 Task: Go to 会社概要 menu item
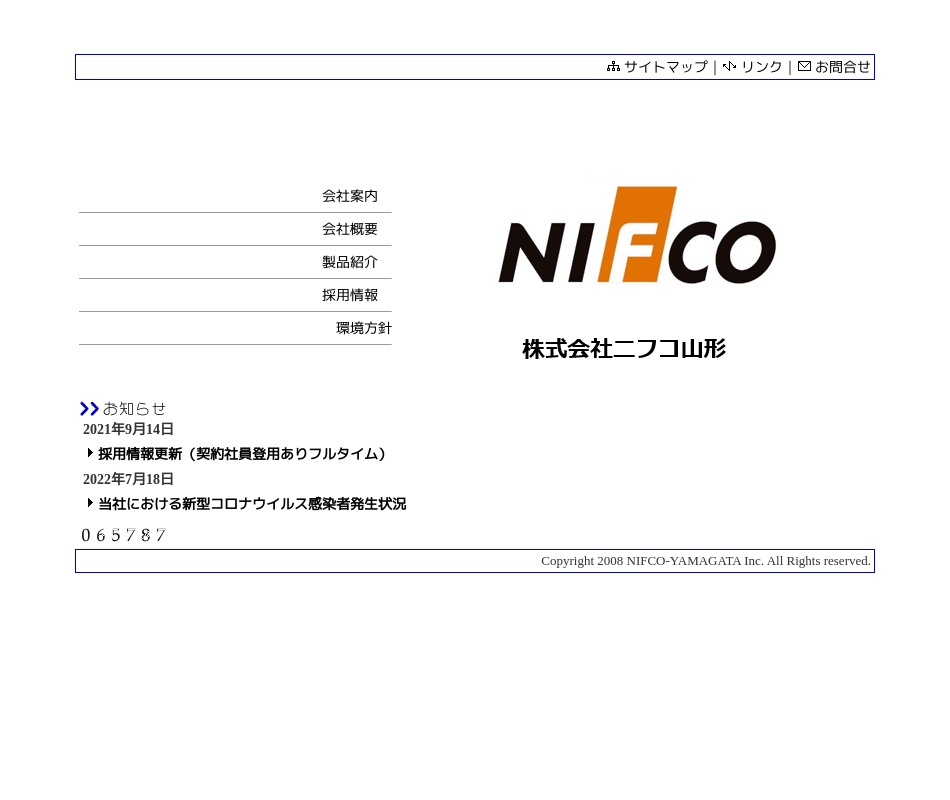(349, 229)
